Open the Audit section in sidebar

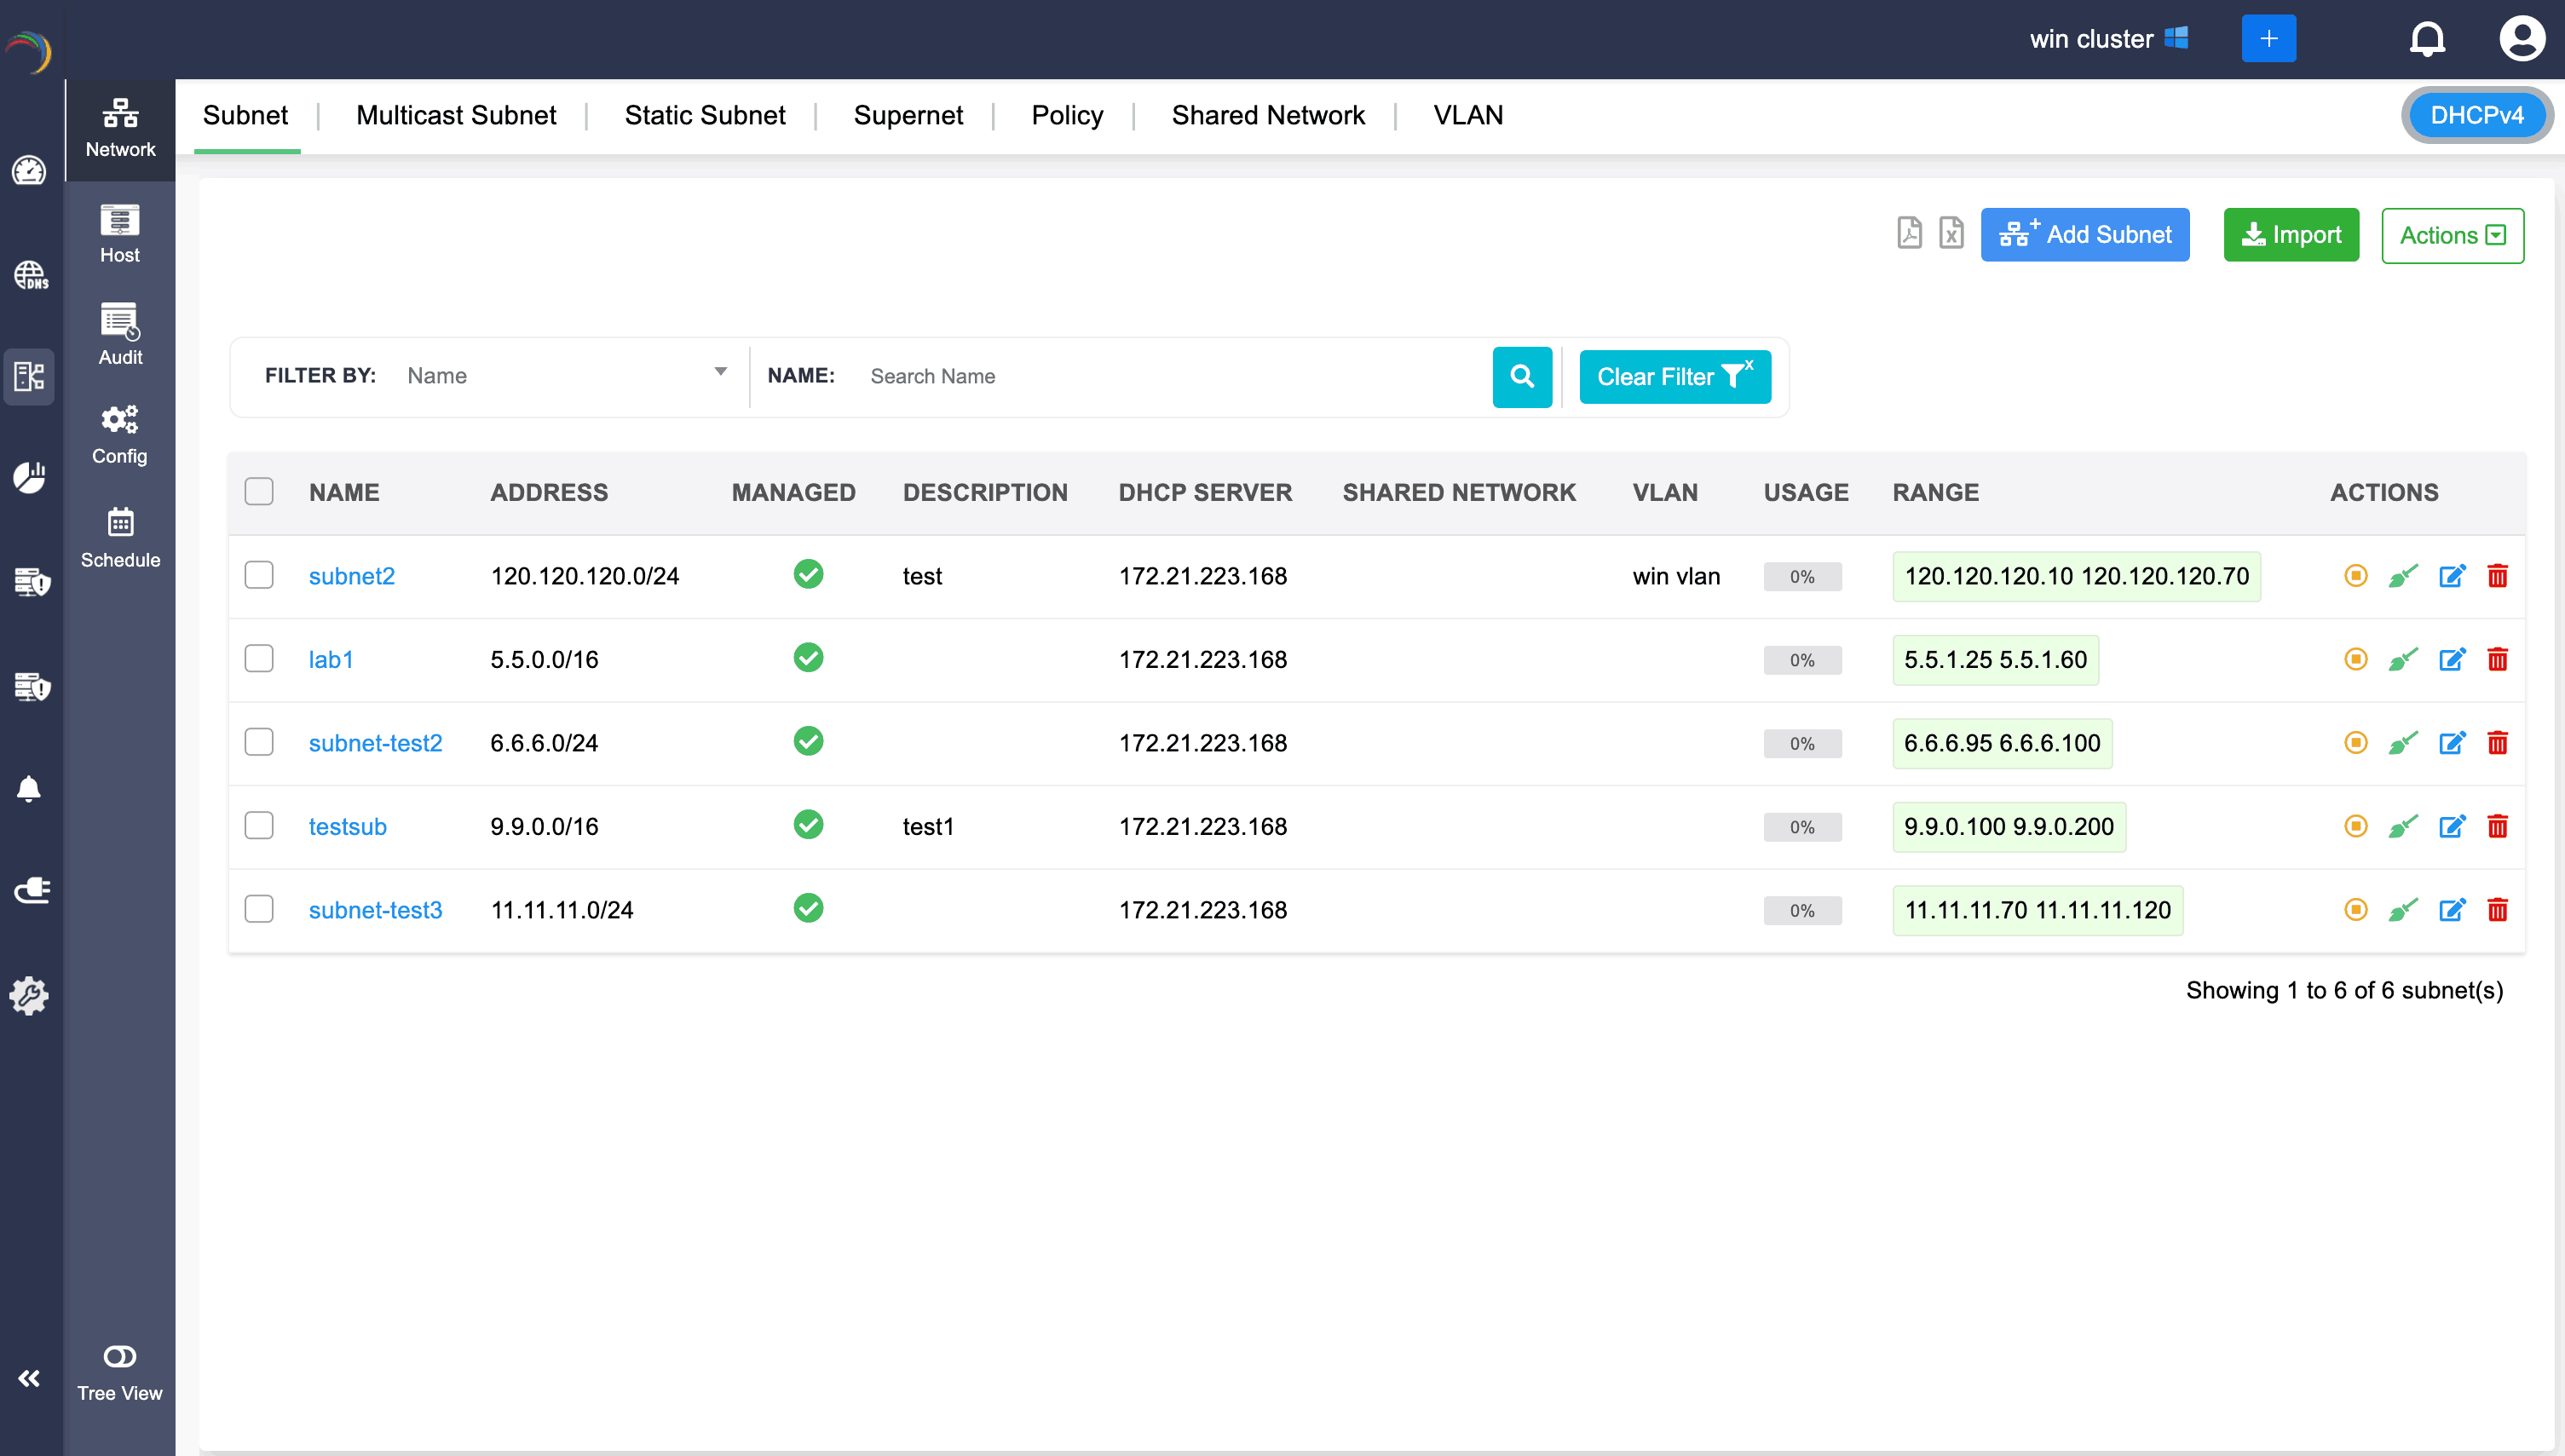[x=120, y=335]
